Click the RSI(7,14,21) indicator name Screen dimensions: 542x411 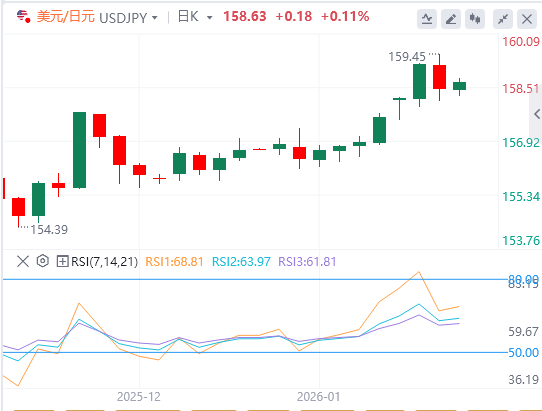pyautogui.click(x=104, y=262)
